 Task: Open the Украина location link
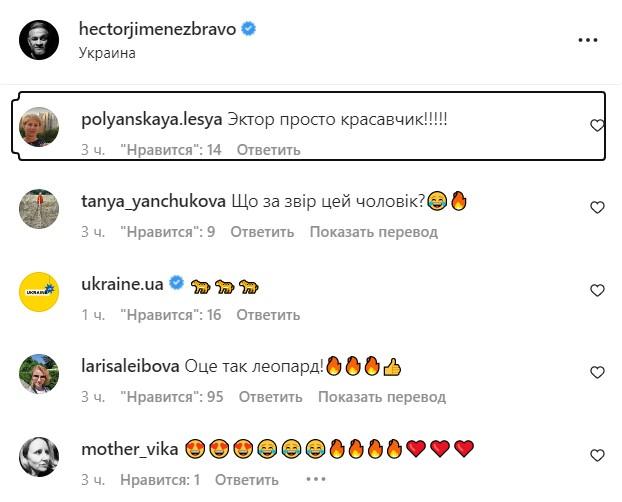pyautogui.click(x=107, y=53)
